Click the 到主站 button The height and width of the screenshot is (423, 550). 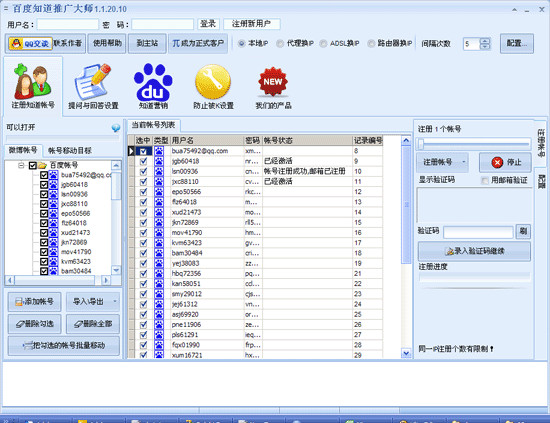click(x=147, y=43)
